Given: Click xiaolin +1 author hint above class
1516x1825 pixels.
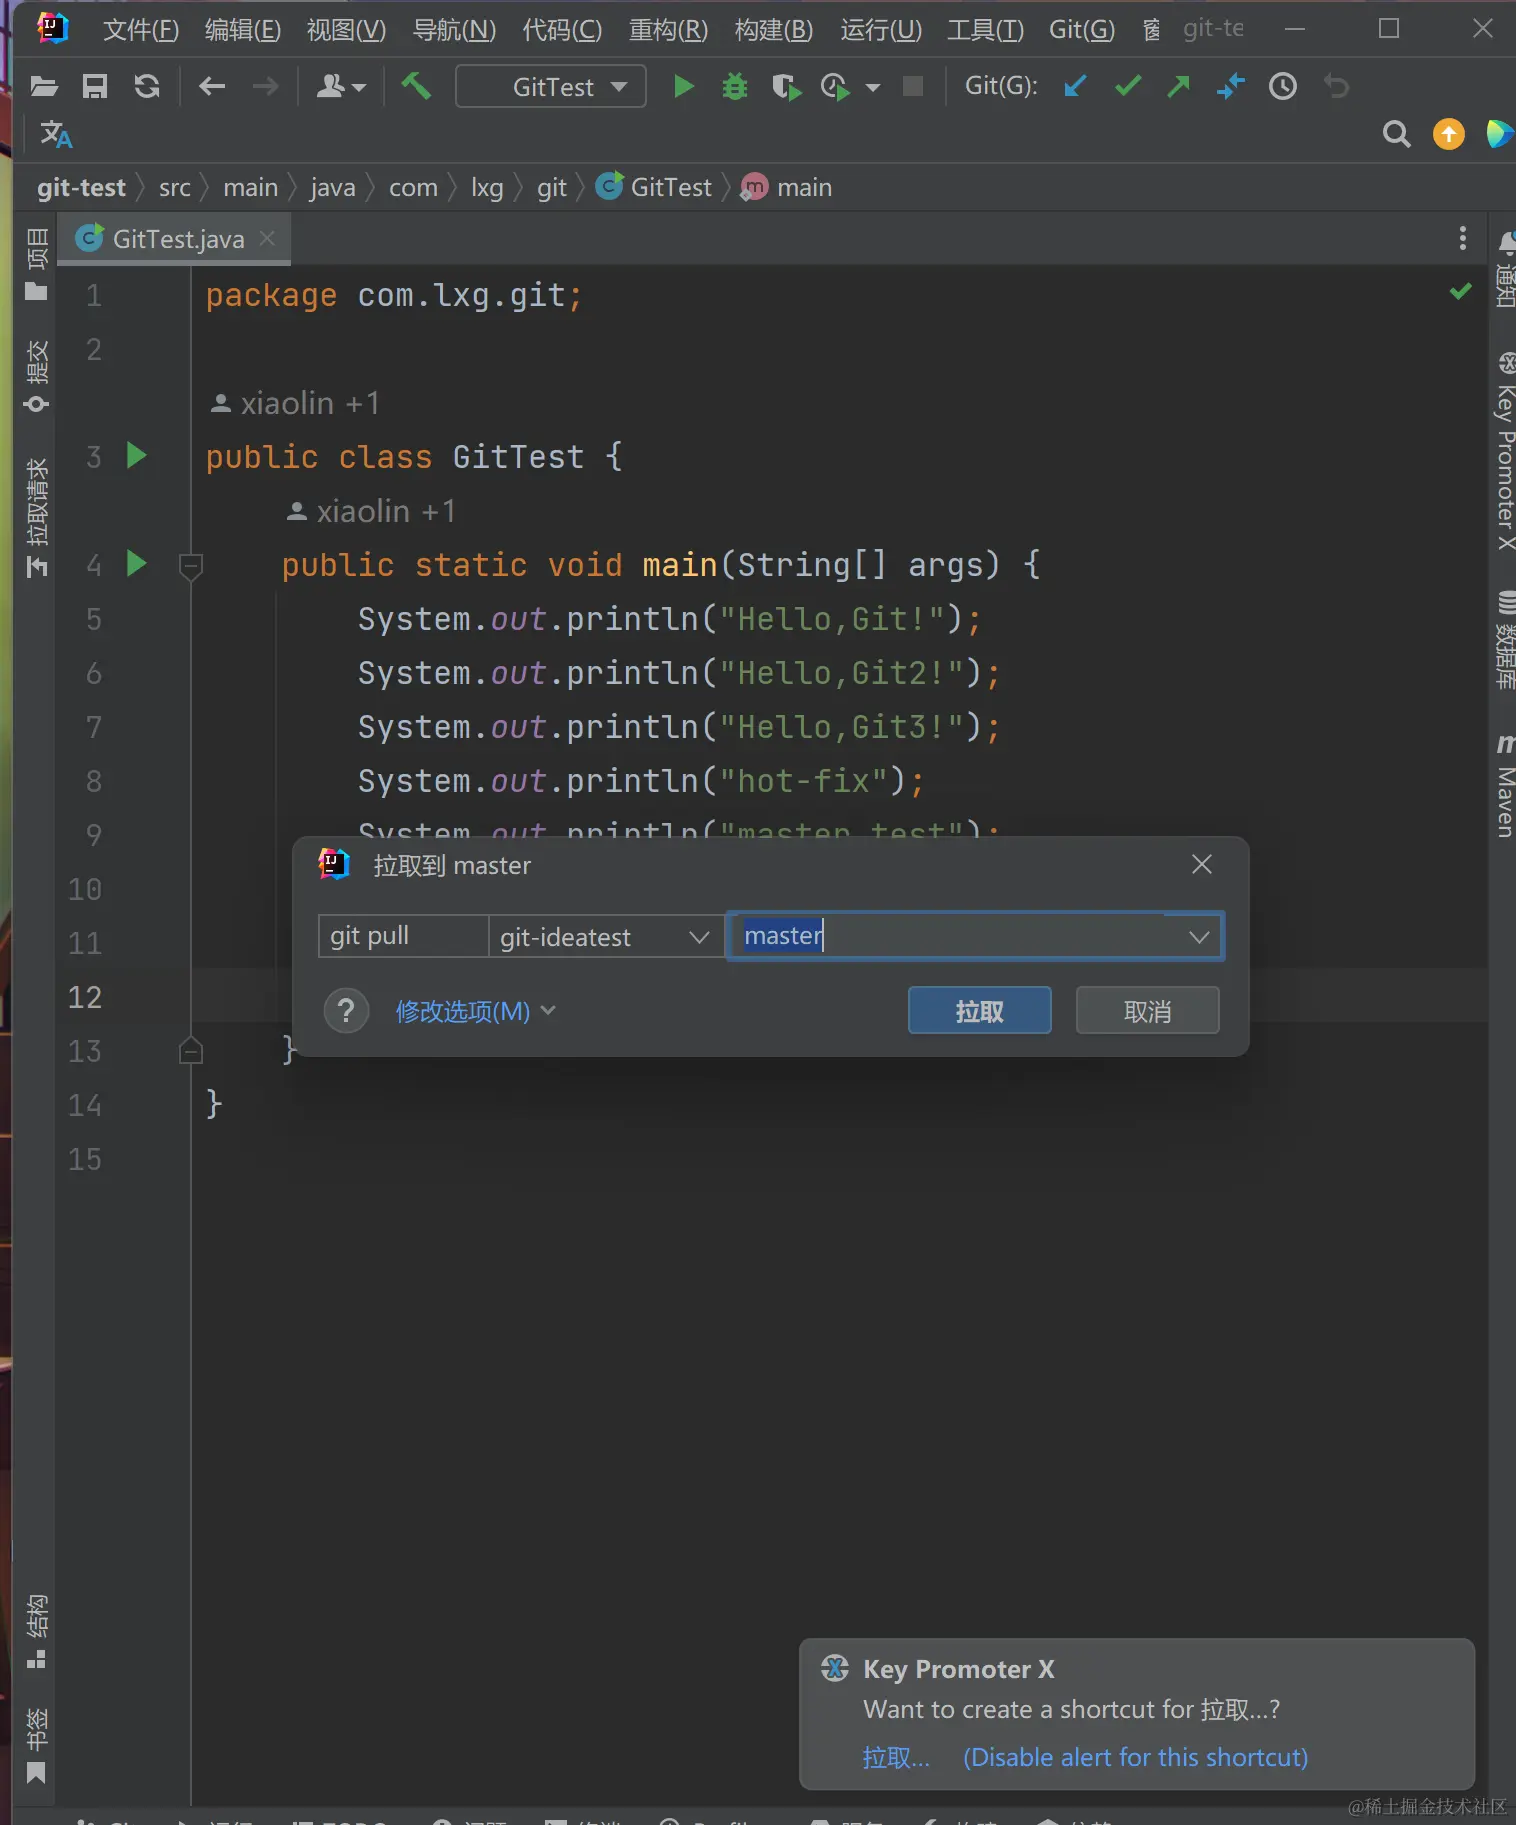Looking at the screenshot, I should pyautogui.click(x=296, y=403).
